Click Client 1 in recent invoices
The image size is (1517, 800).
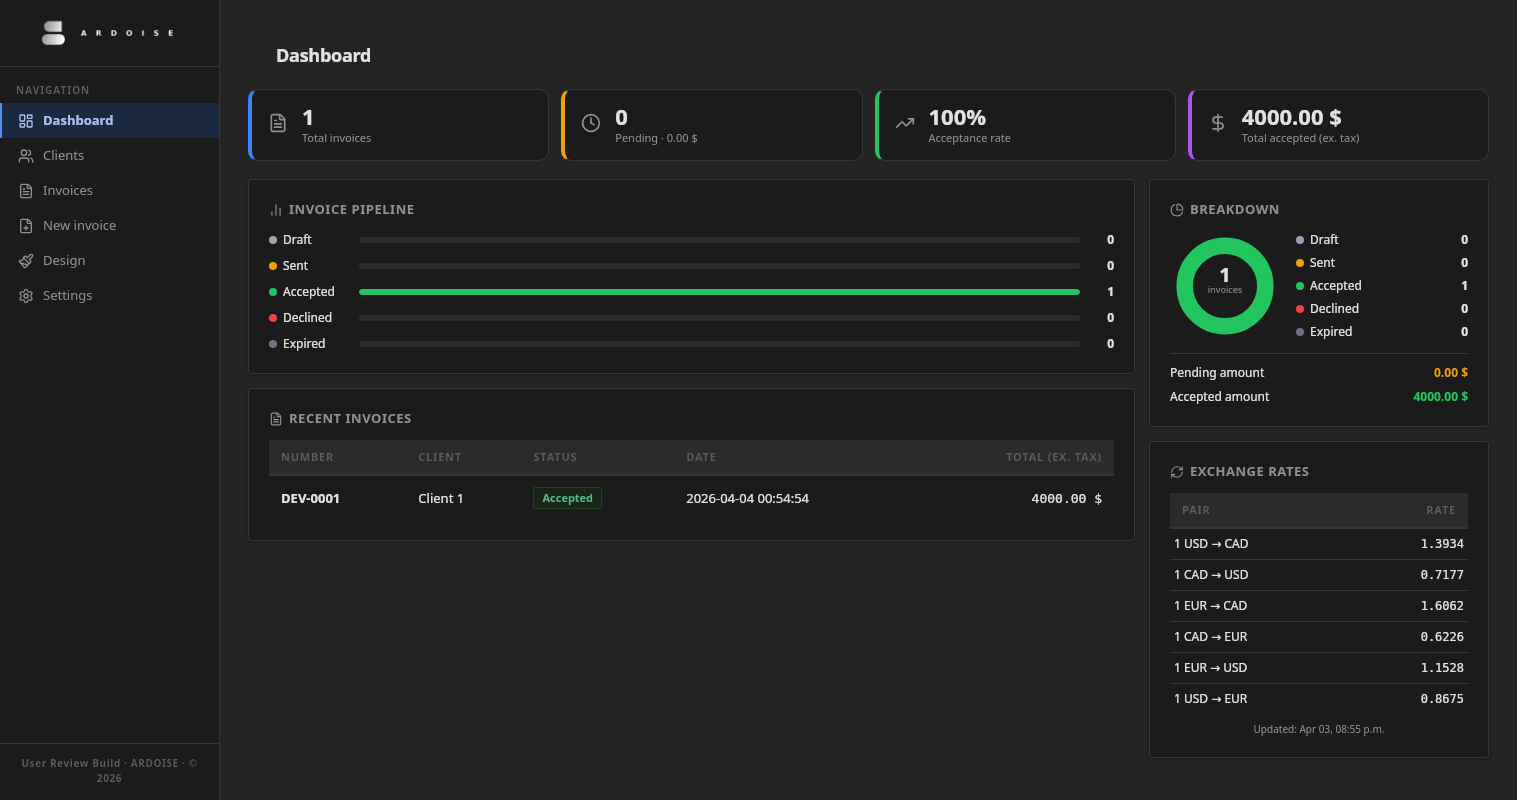tap(440, 499)
